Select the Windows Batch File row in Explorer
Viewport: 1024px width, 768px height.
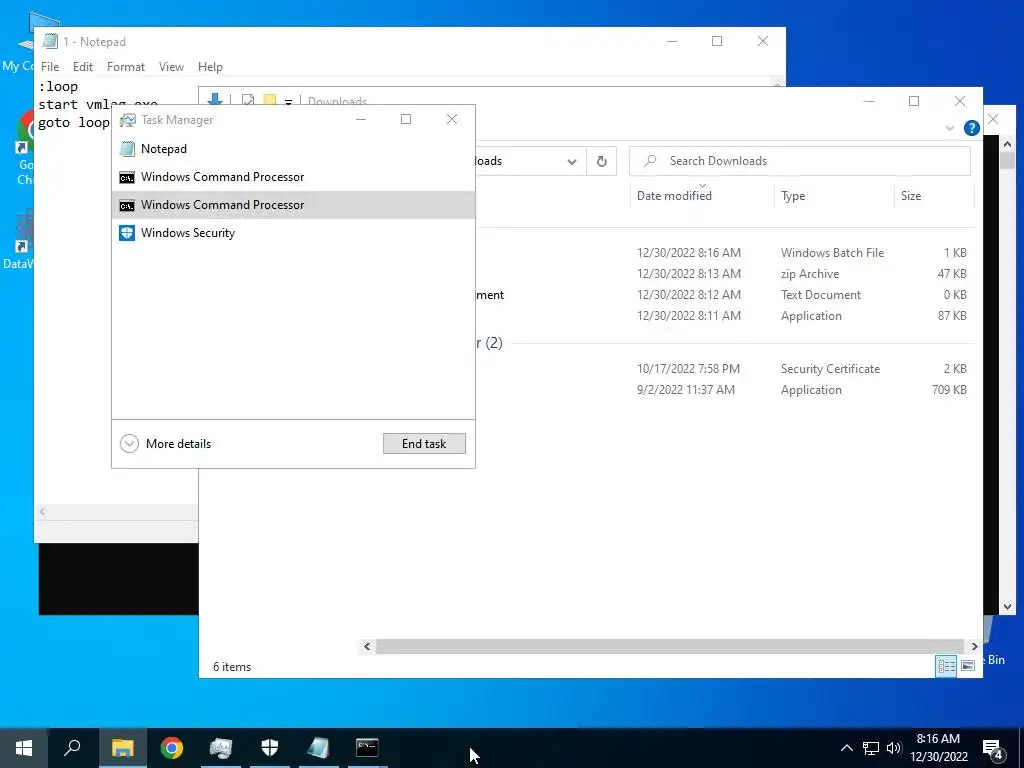[x=725, y=253]
